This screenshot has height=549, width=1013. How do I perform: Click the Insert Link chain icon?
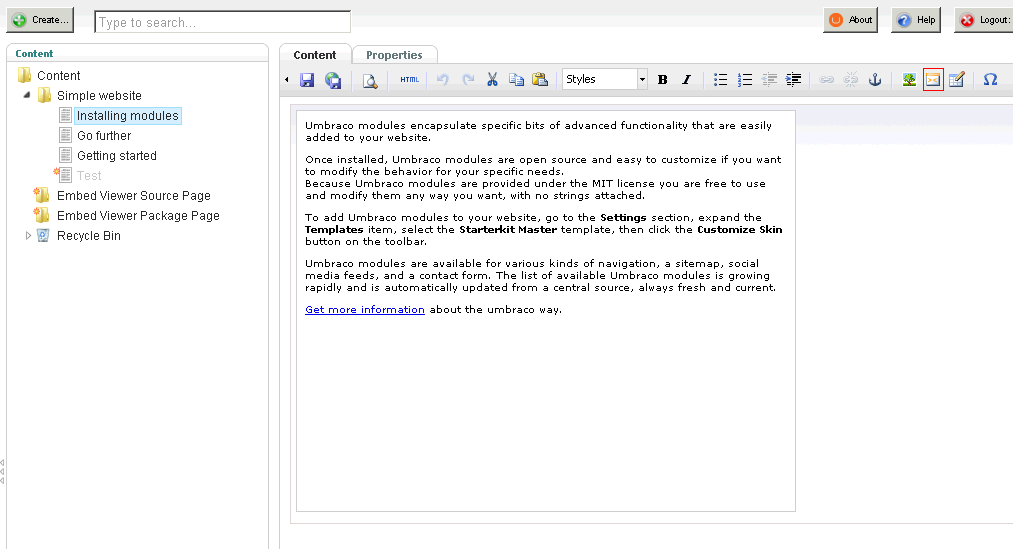(x=826, y=79)
